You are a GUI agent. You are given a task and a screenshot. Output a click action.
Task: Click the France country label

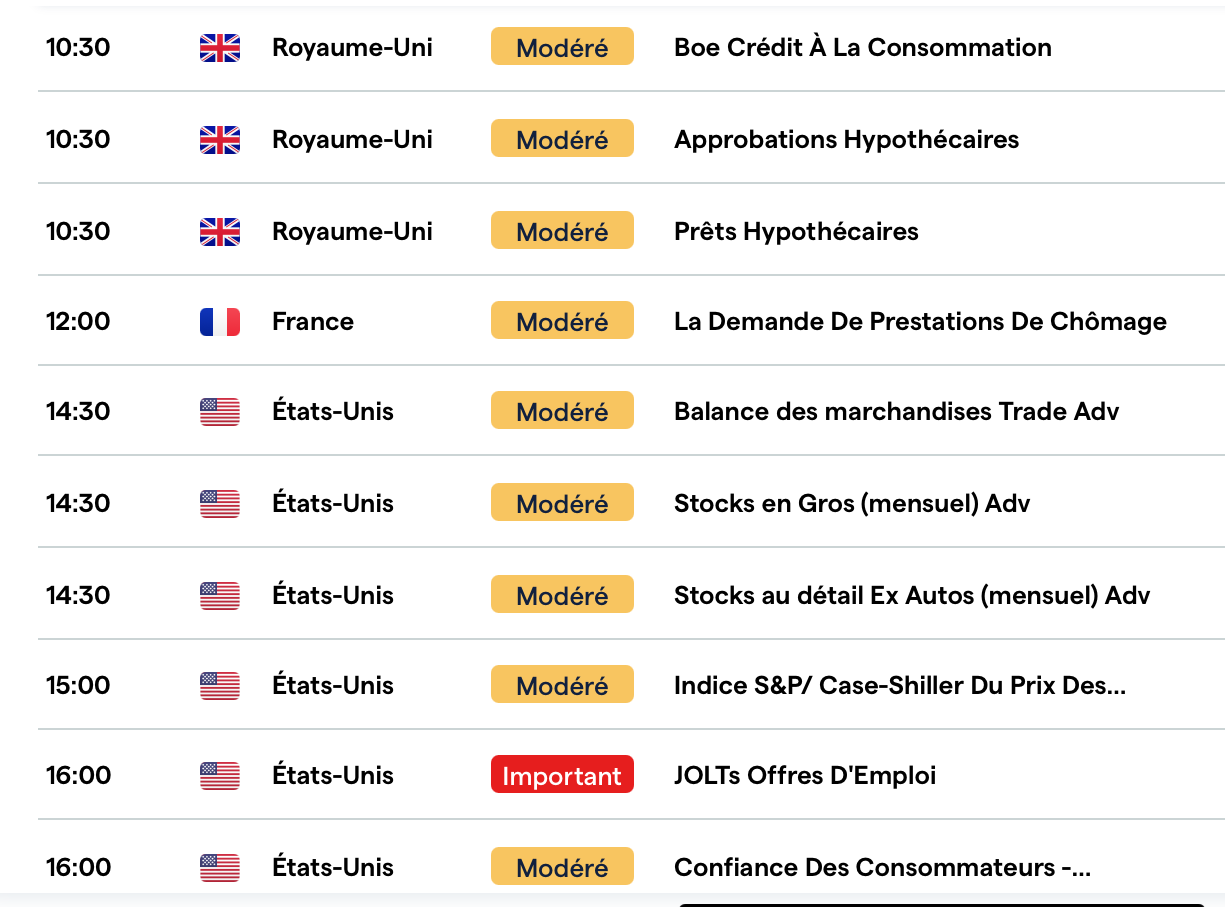point(312,321)
